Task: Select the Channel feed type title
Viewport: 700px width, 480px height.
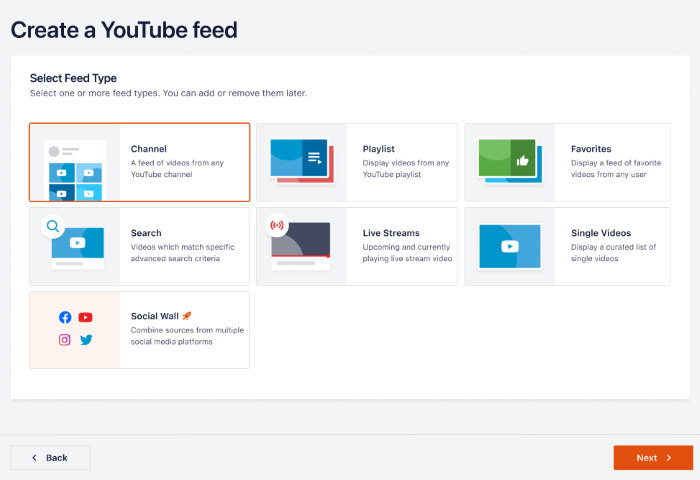Action: [x=149, y=149]
